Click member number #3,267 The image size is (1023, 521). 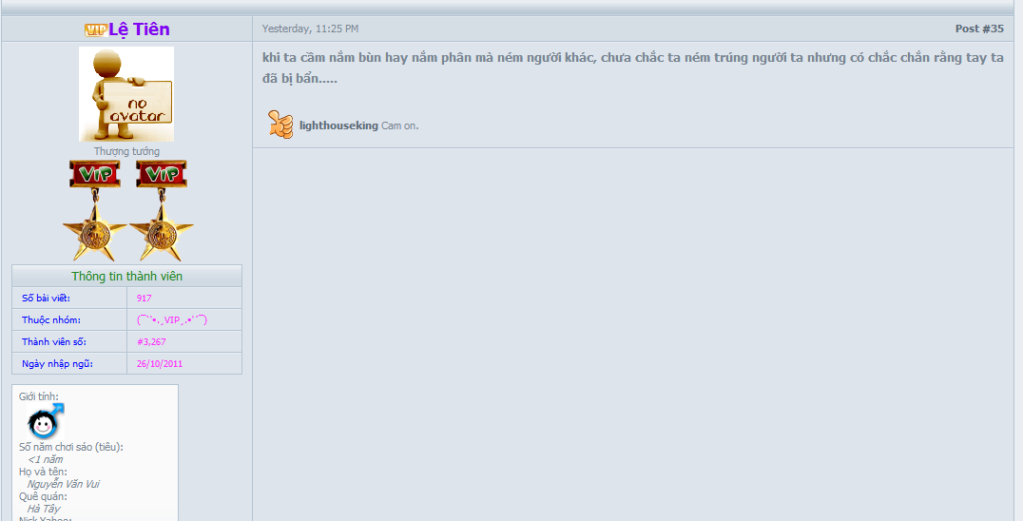pos(151,342)
